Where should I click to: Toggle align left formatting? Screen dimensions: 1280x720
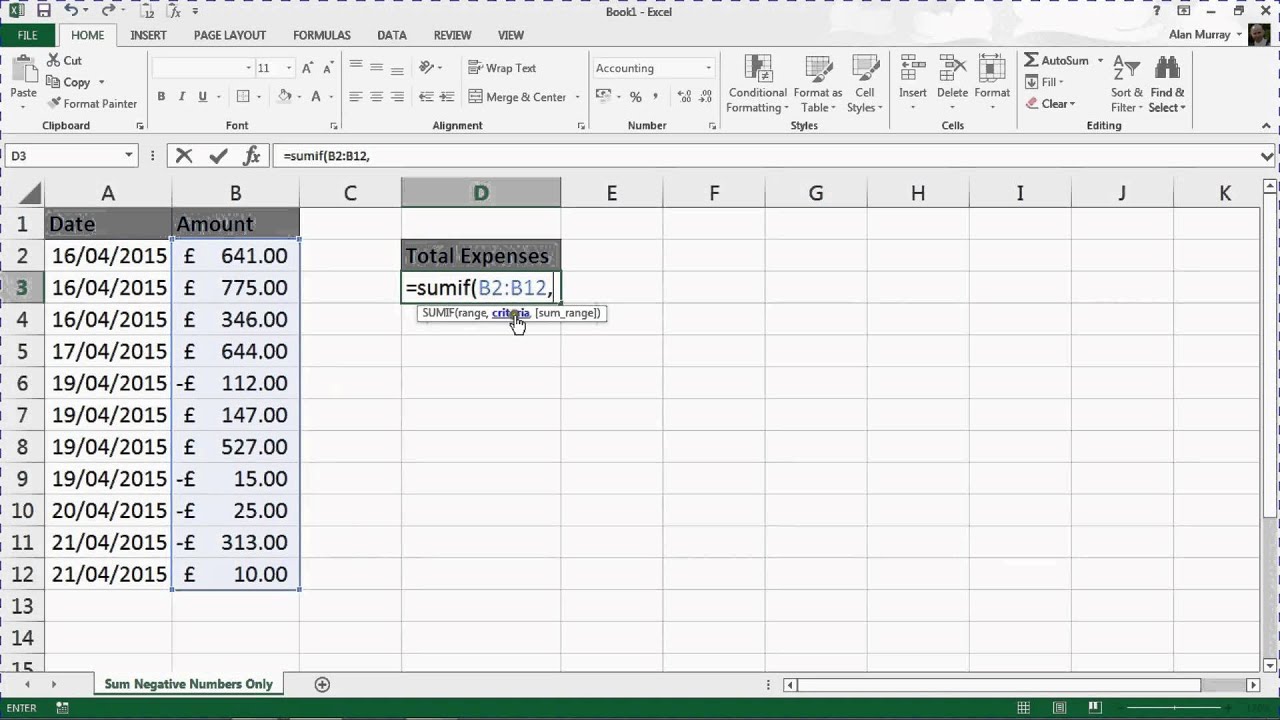pos(355,97)
